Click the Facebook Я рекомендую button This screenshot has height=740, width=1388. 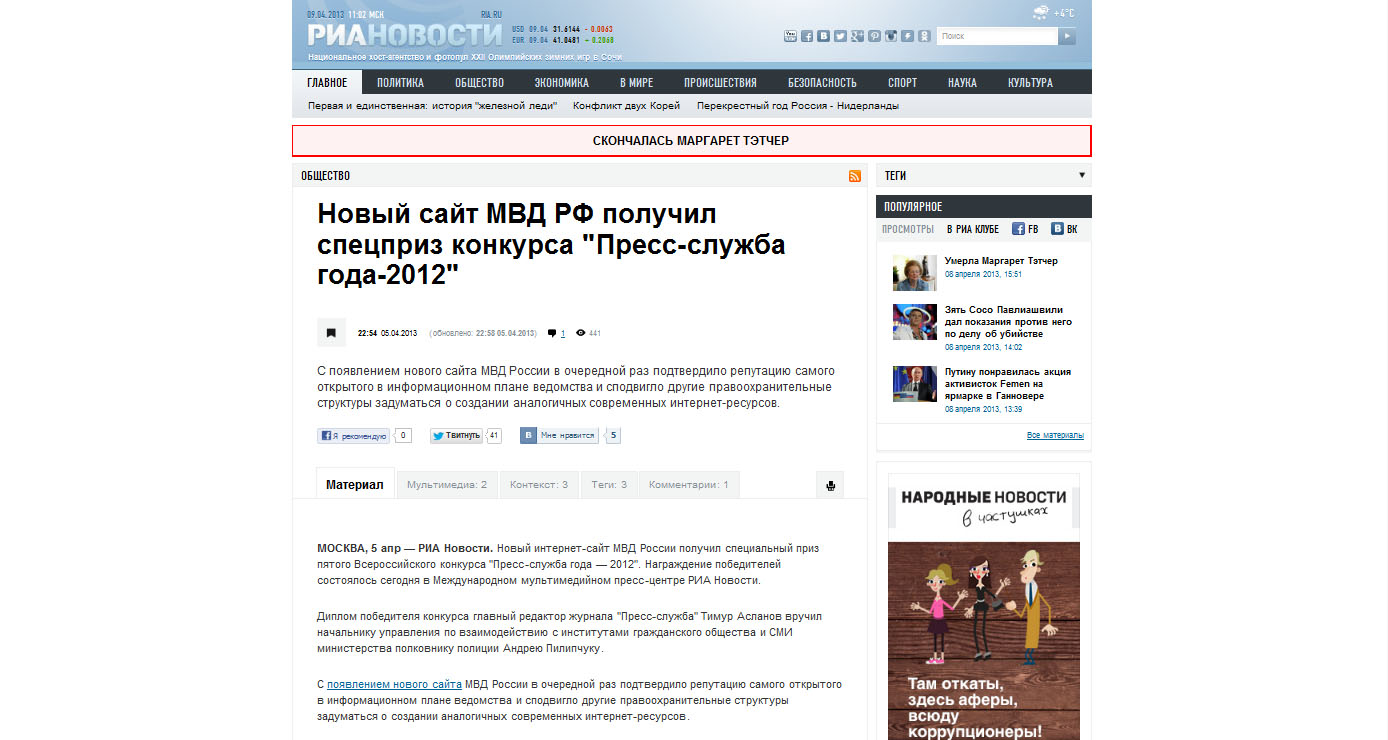(x=353, y=436)
